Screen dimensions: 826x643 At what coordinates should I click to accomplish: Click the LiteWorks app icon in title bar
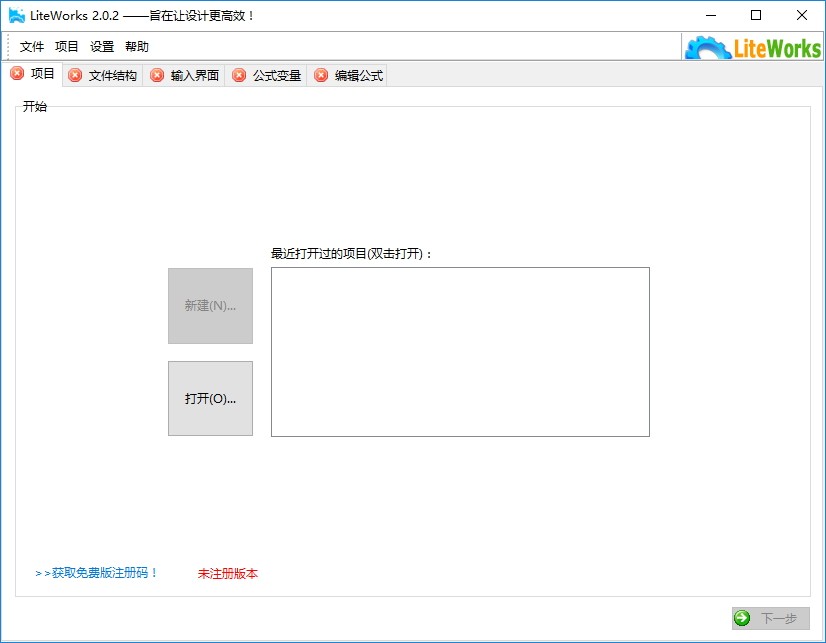pos(17,16)
